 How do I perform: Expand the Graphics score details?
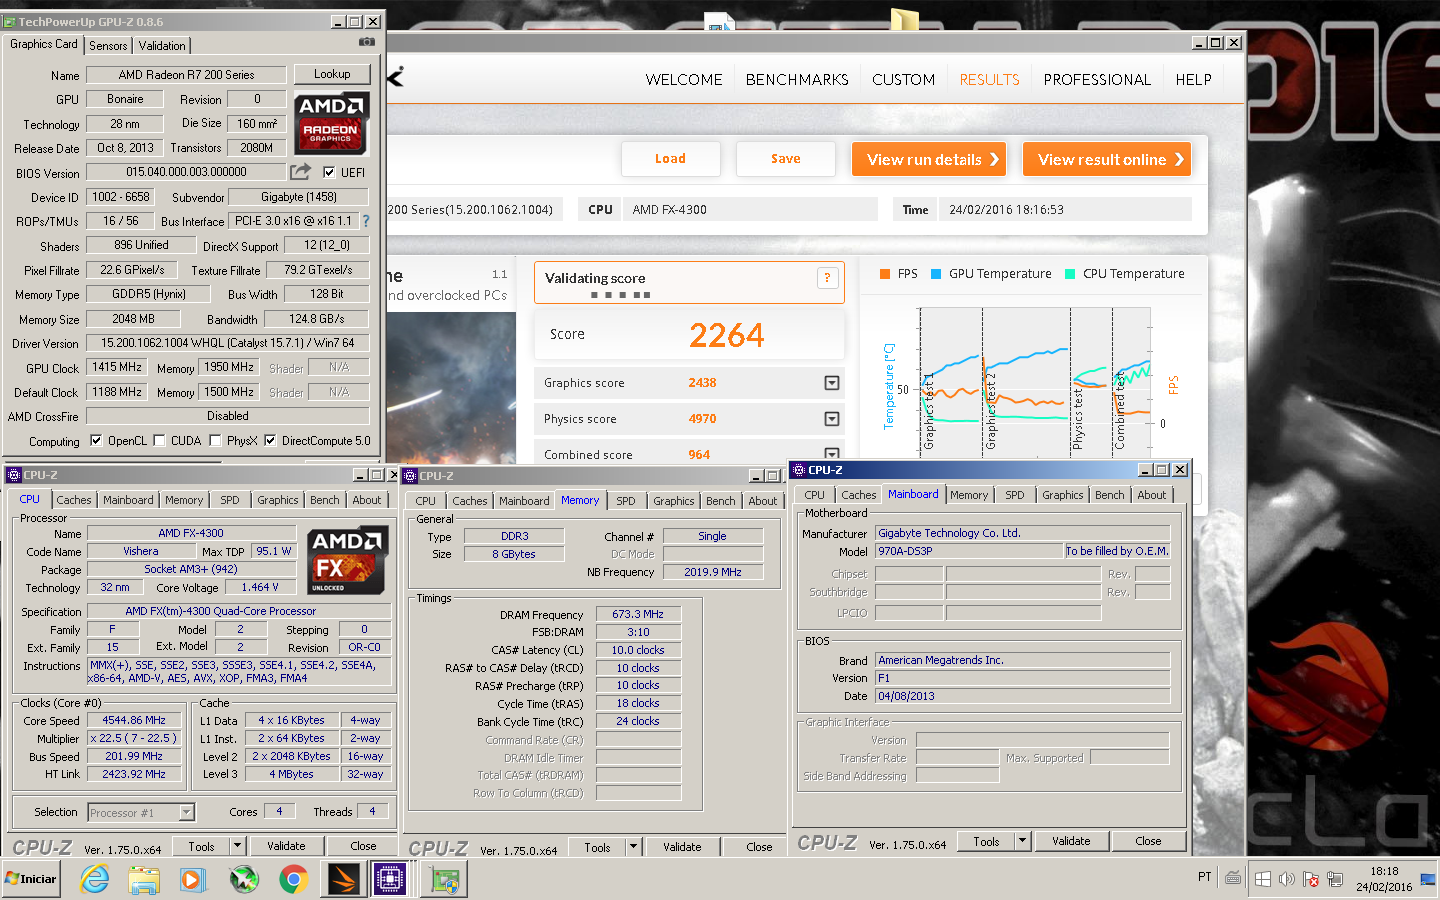coord(831,383)
